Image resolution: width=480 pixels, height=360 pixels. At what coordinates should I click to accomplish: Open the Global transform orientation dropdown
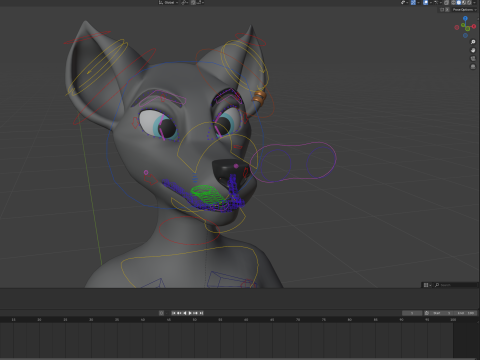(x=169, y=2)
